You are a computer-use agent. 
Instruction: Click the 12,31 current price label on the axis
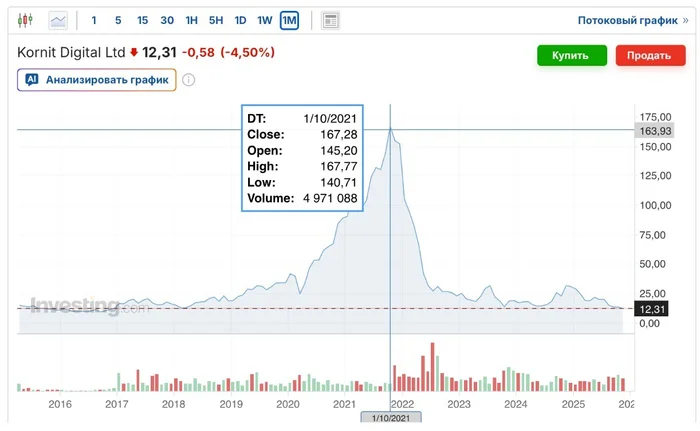pyautogui.click(x=651, y=310)
